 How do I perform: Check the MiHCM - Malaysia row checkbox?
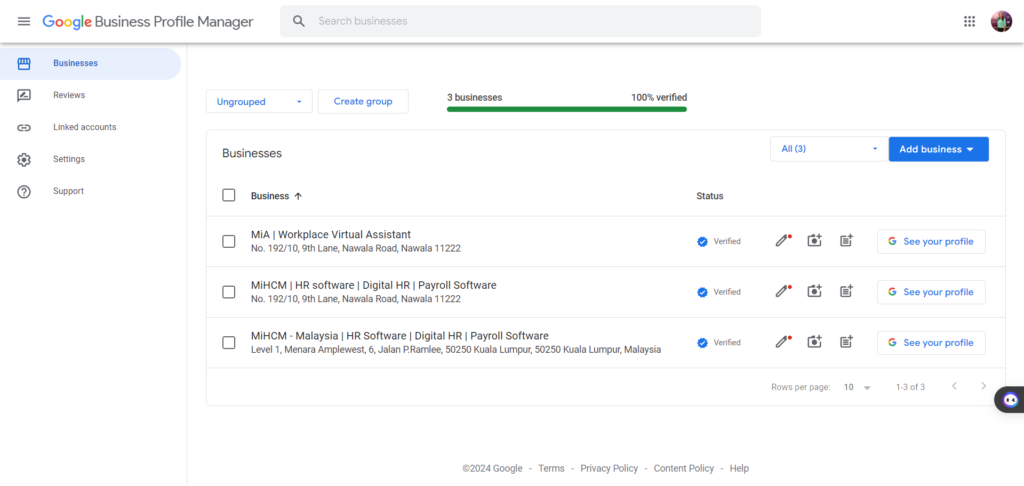point(229,343)
